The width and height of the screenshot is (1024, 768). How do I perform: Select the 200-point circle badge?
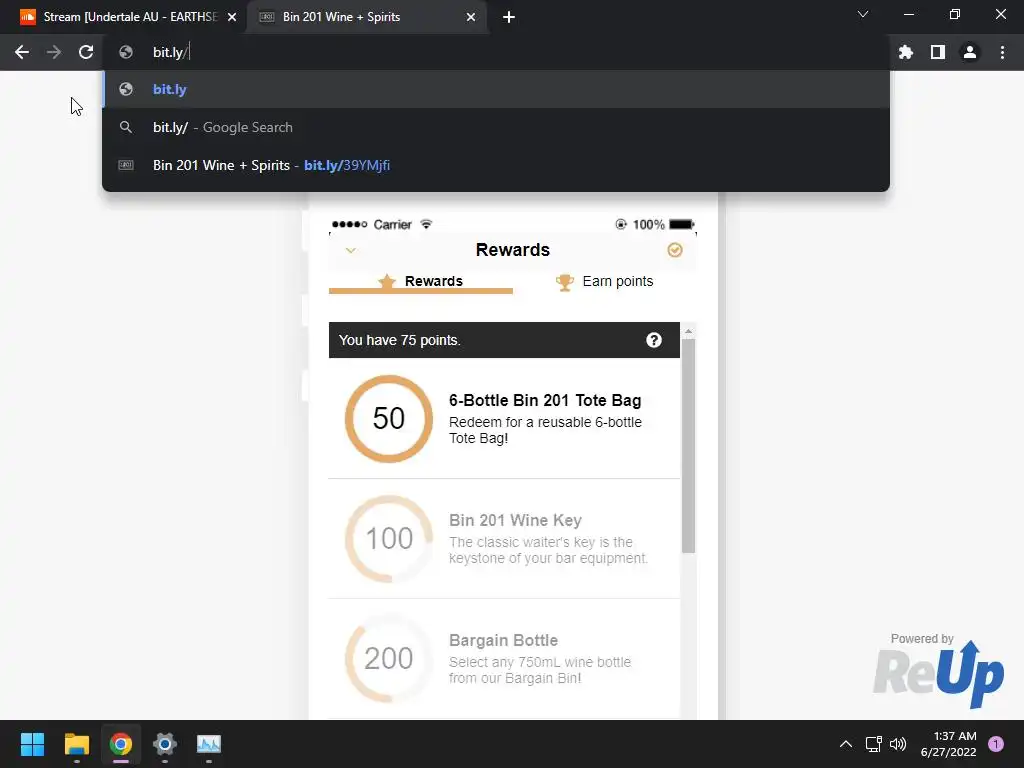point(389,658)
